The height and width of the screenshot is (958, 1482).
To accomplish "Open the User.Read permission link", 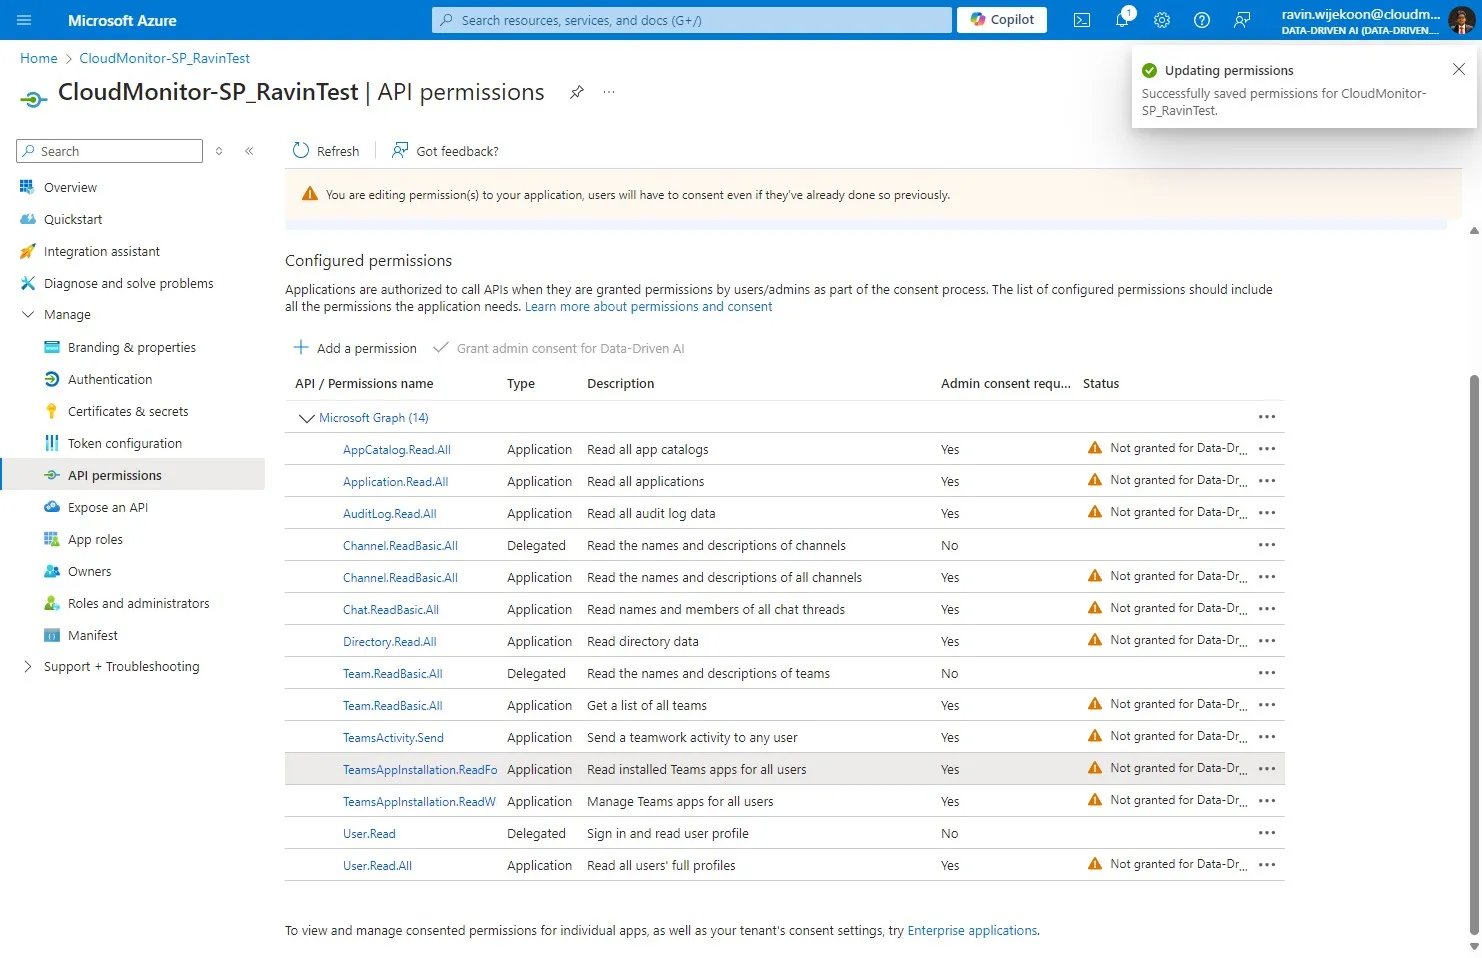I will coord(369,834).
